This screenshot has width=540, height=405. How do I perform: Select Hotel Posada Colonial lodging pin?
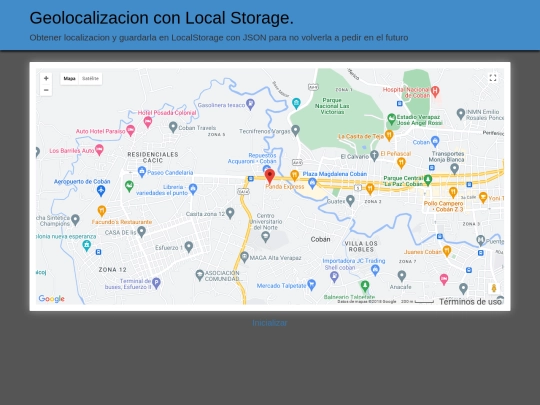pos(148,122)
